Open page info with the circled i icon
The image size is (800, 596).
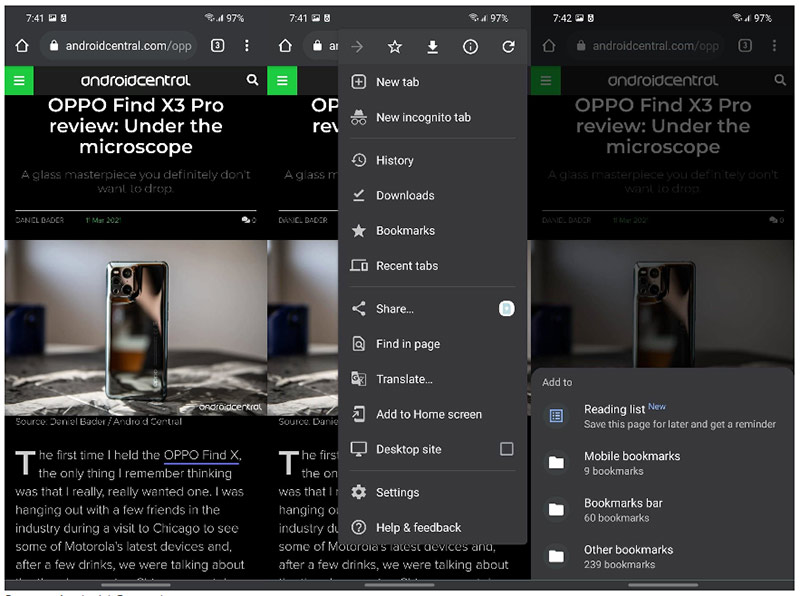coord(470,47)
